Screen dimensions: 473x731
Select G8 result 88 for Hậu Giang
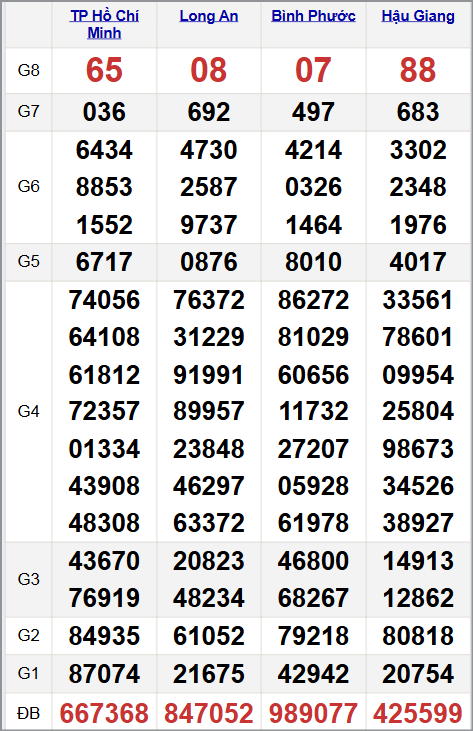click(418, 70)
